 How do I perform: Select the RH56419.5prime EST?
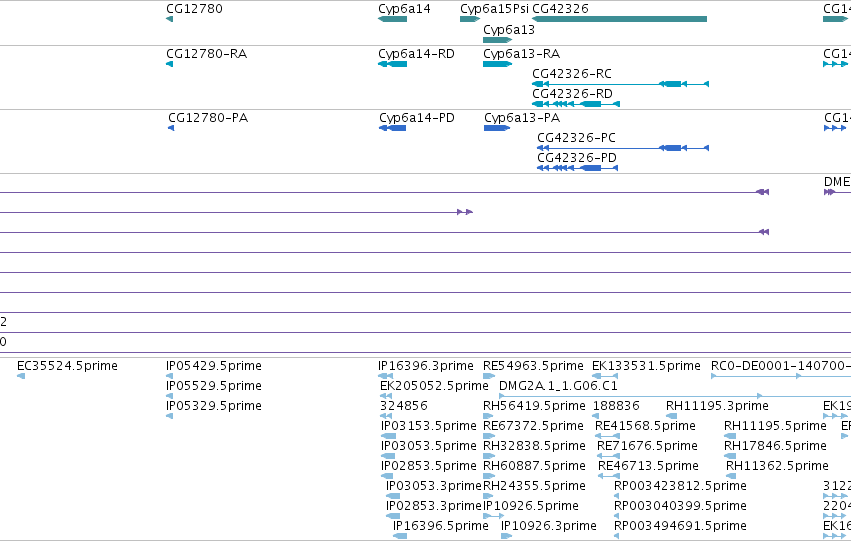[x=534, y=406]
